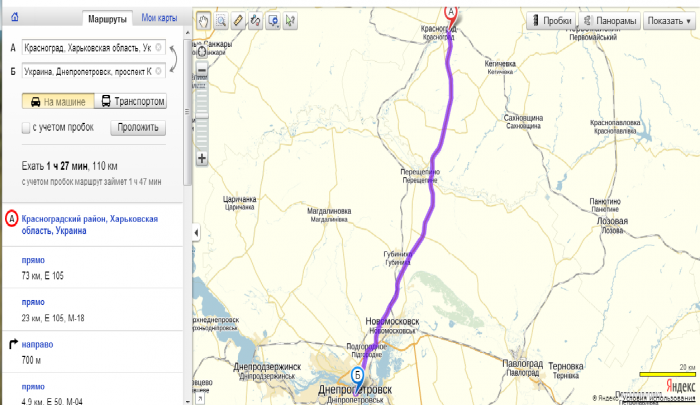Select the hand pan tool
The width and height of the screenshot is (700, 405).
[x=203, y=19]
